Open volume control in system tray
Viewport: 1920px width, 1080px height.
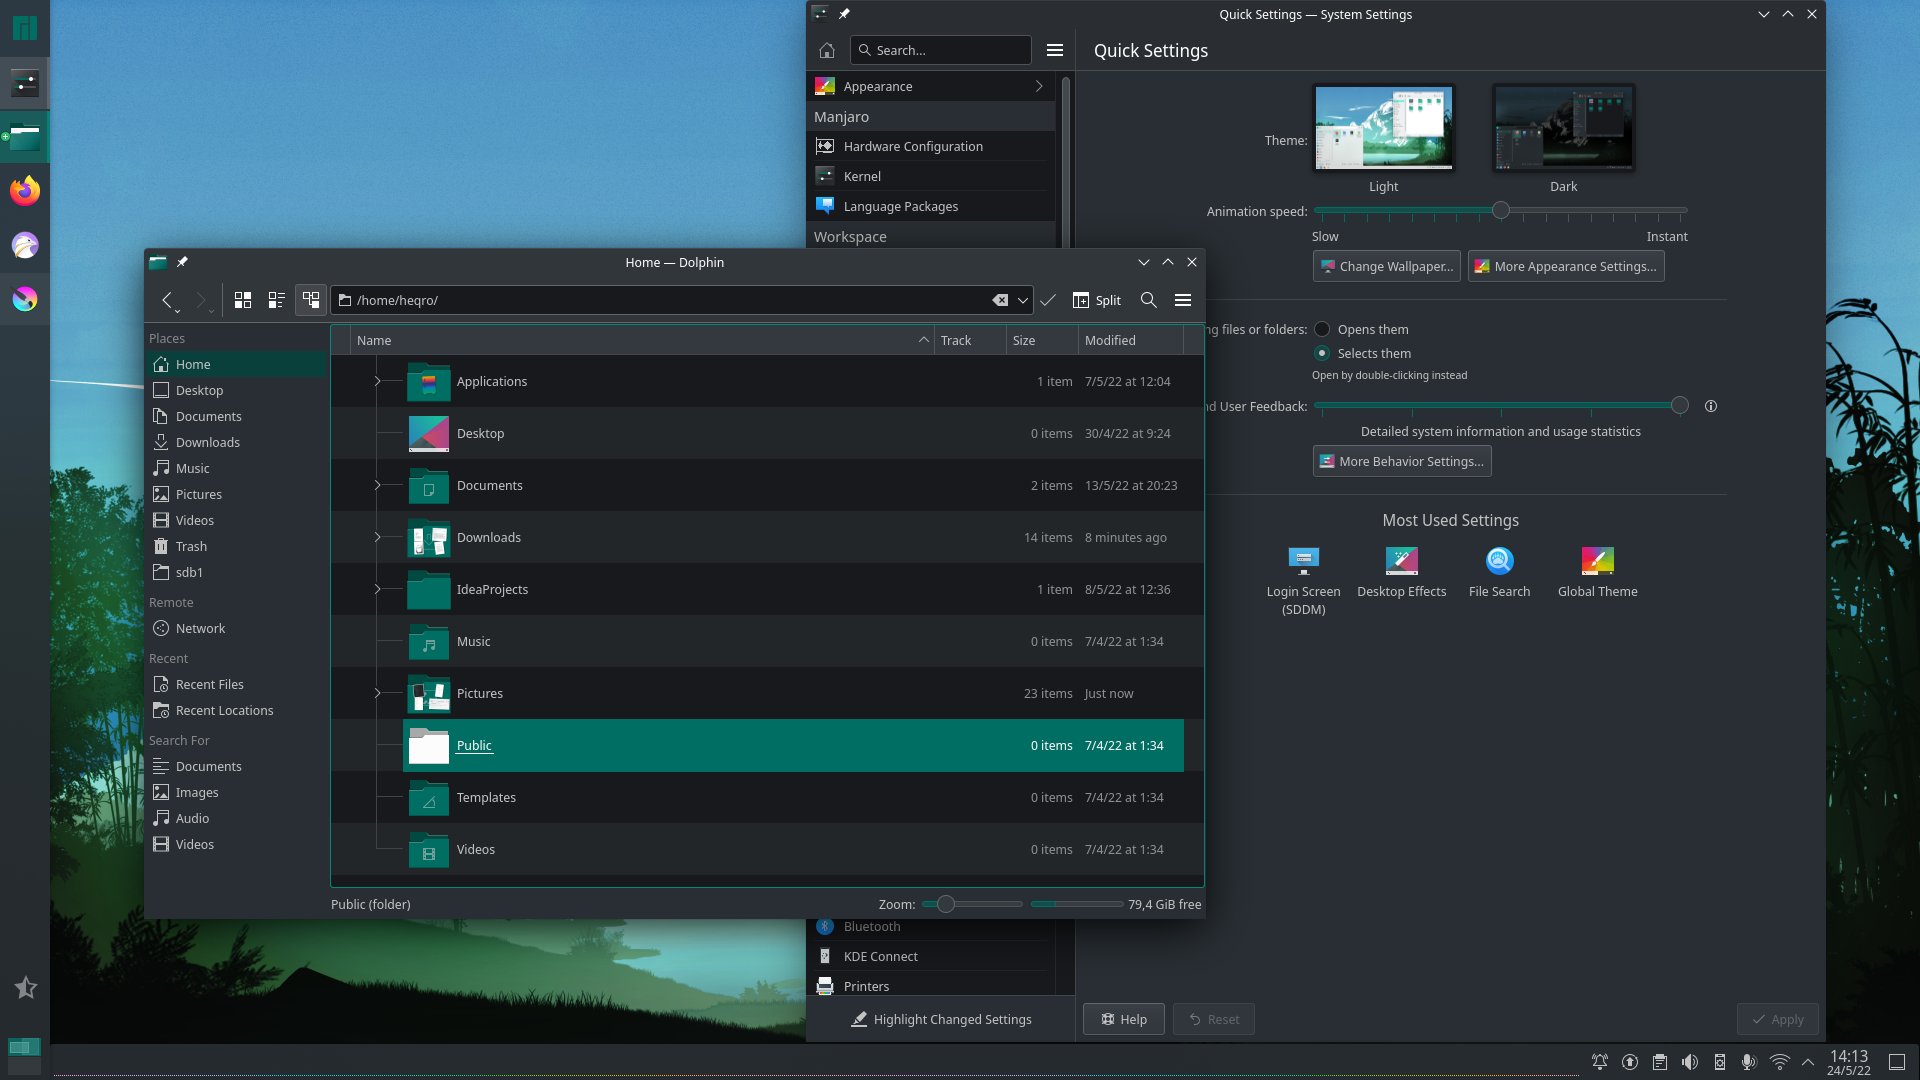click(x=1690, y=1062)
